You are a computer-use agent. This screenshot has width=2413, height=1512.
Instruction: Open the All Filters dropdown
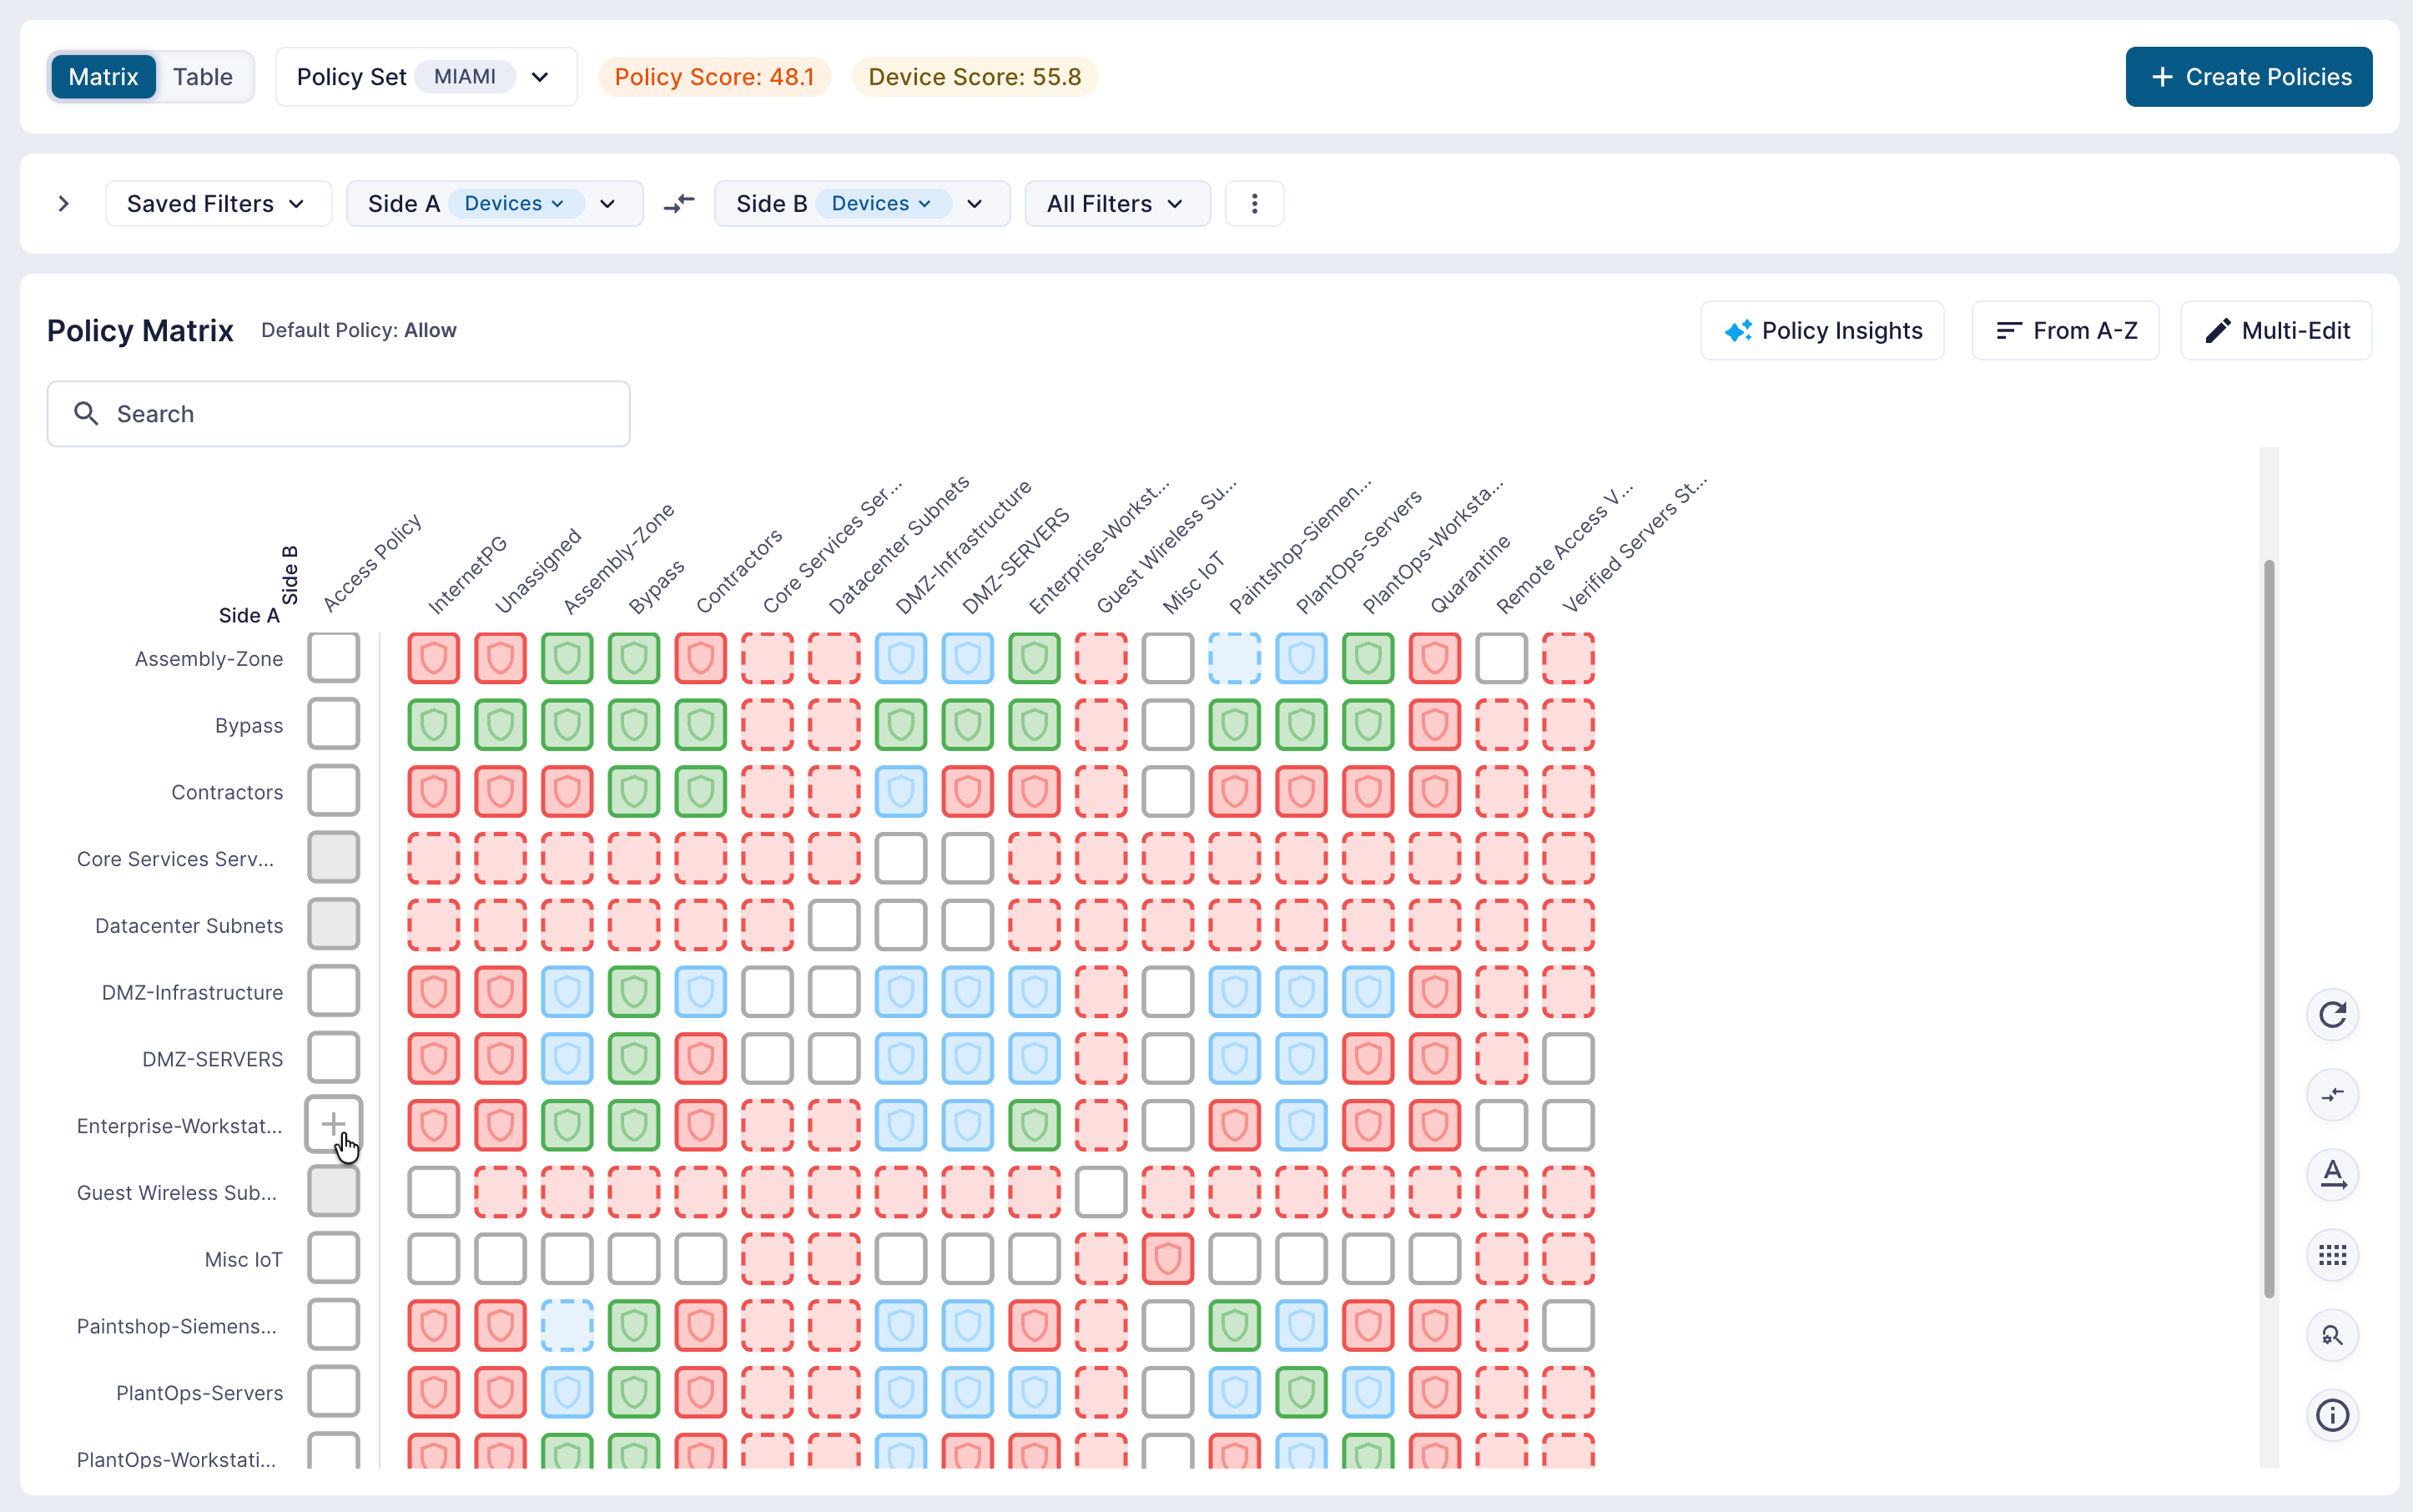point(1117,204)
